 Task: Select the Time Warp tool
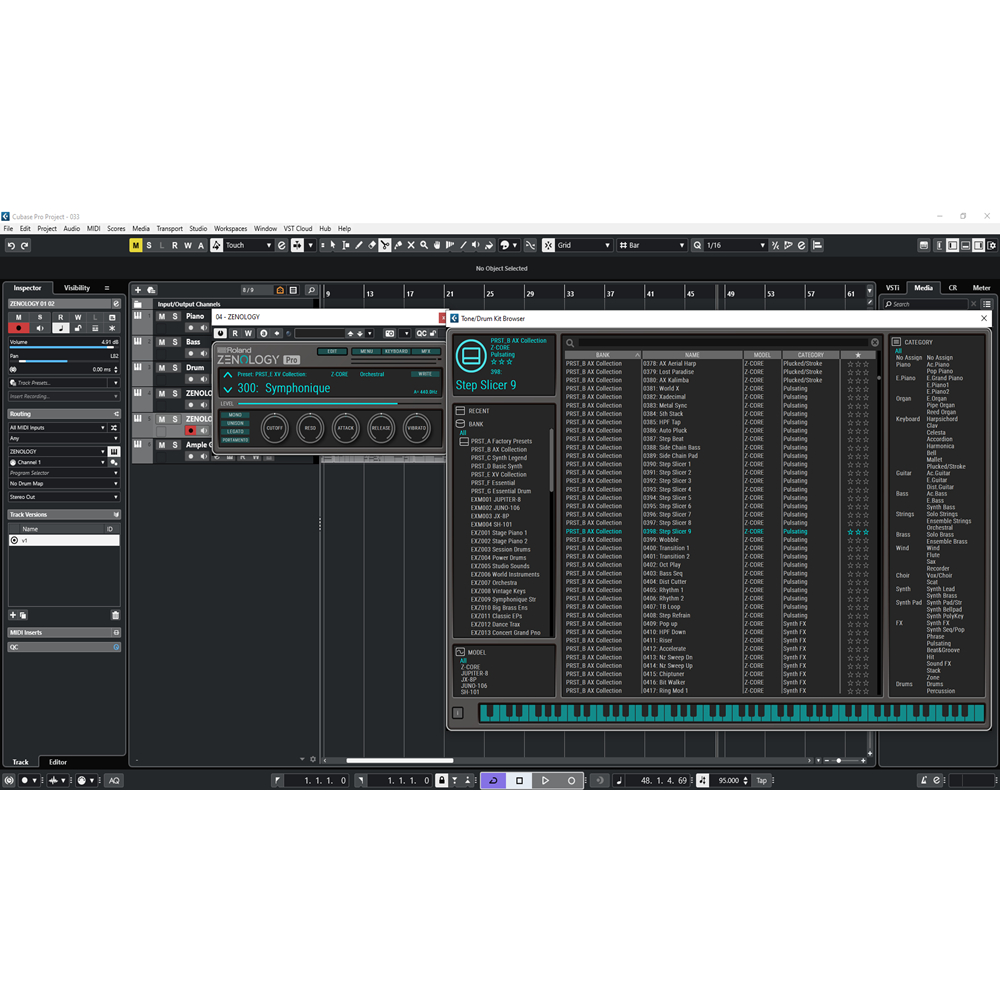tap(450, 245)
